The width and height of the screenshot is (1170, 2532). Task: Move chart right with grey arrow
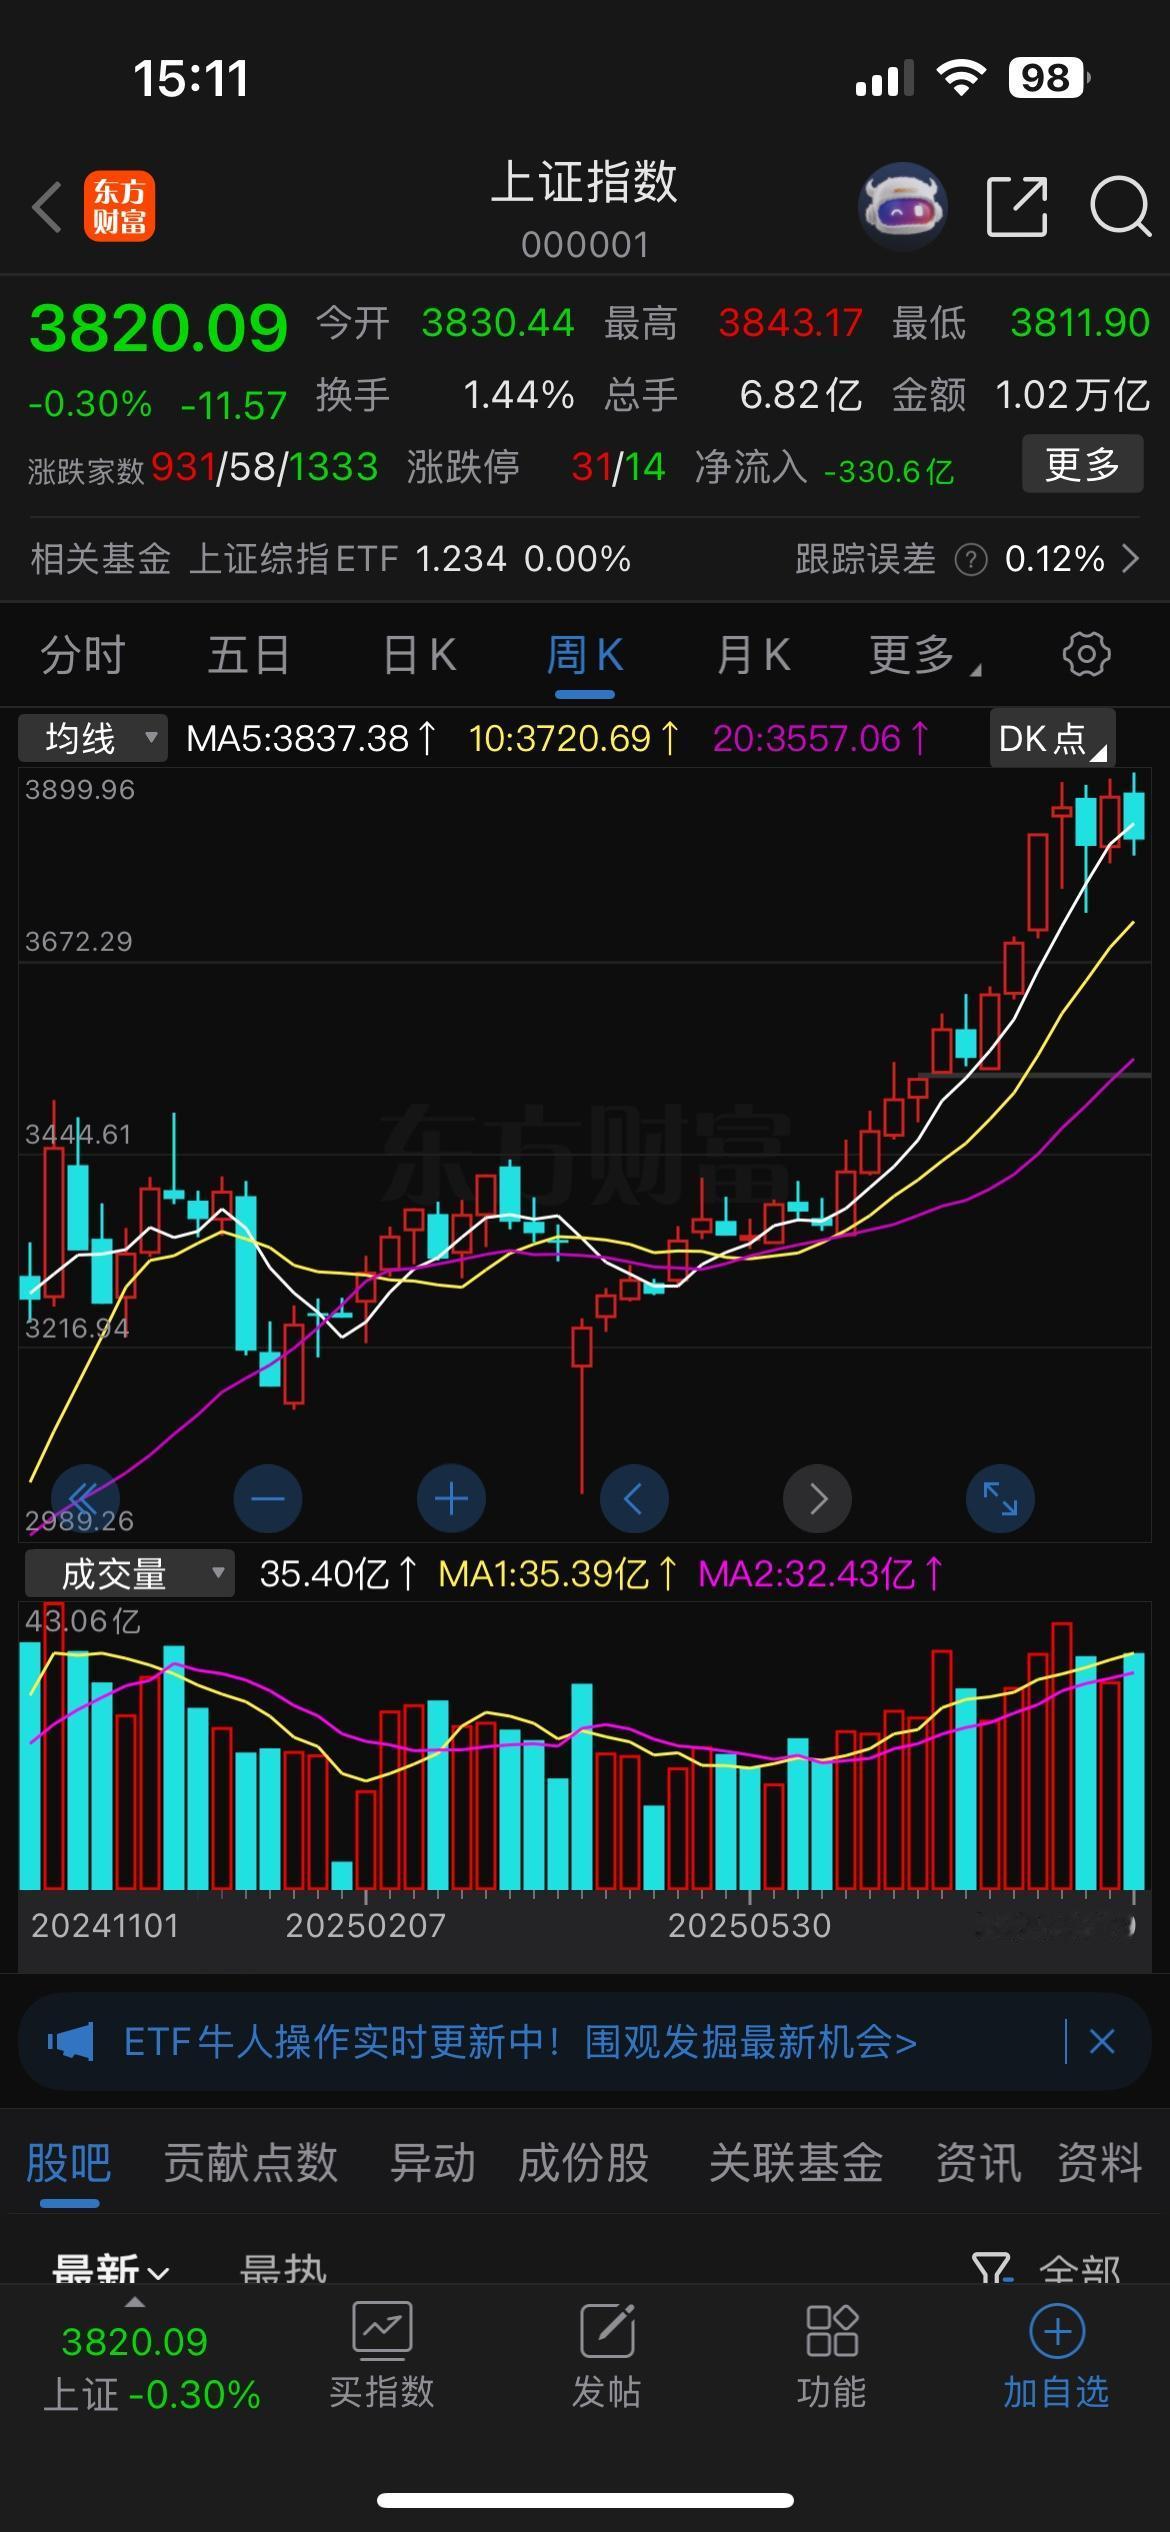pos(817,1499)
